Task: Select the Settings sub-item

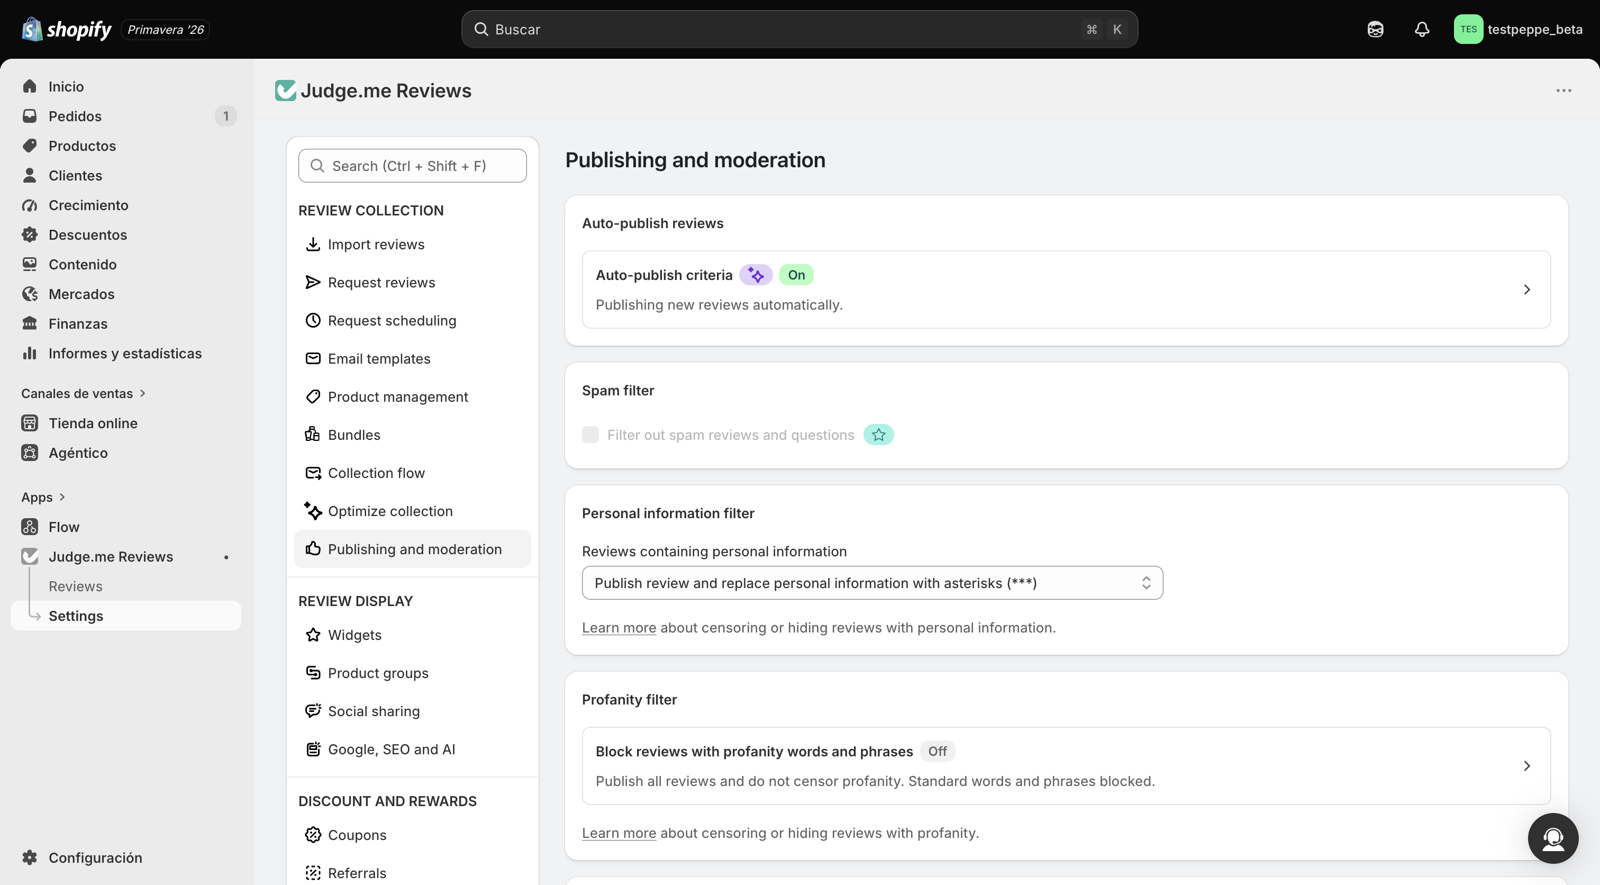Action: [x=126, y=616]
